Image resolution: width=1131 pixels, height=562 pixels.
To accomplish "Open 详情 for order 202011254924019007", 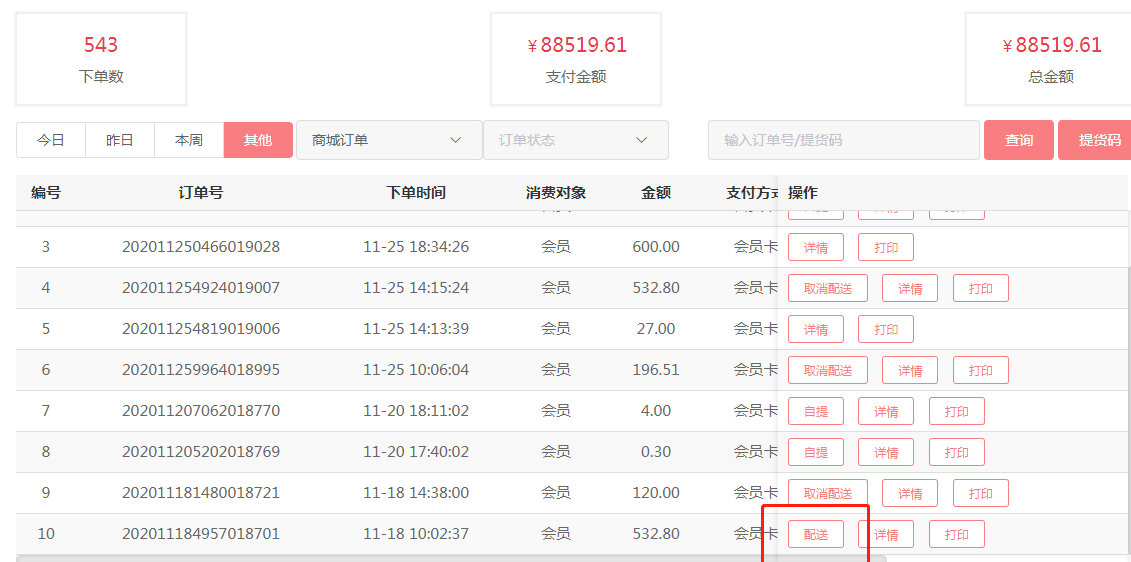I will tap(910, 289).
